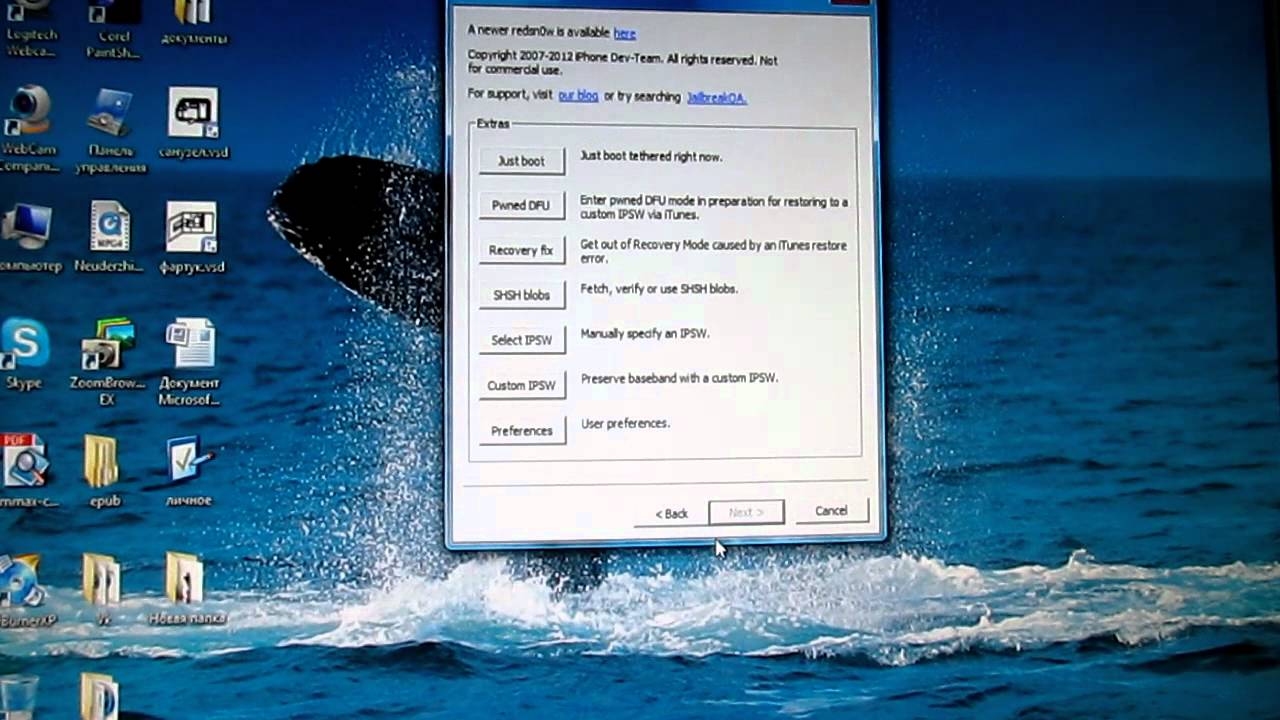Open the BurnerXP desktop icon
Screen dimensions: 1280x720
[26, 590]
